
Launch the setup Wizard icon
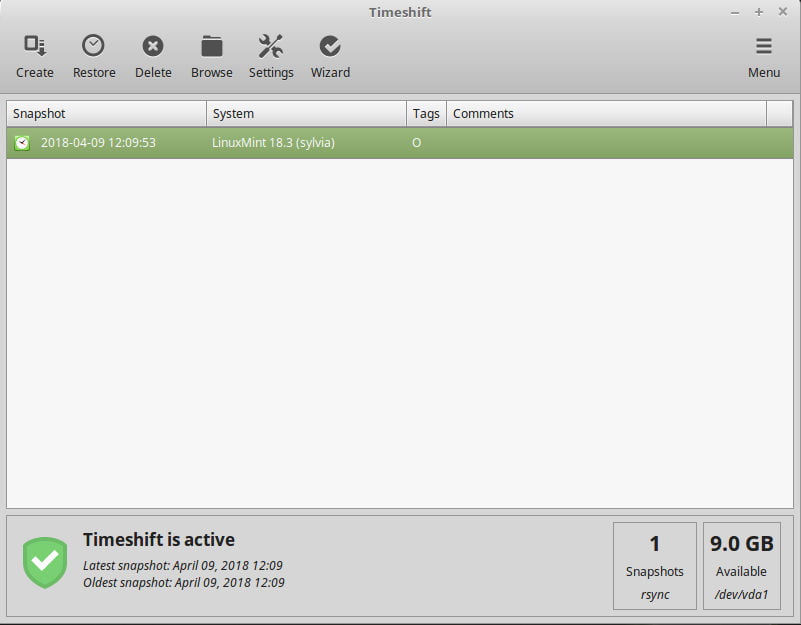pos(330,55)
